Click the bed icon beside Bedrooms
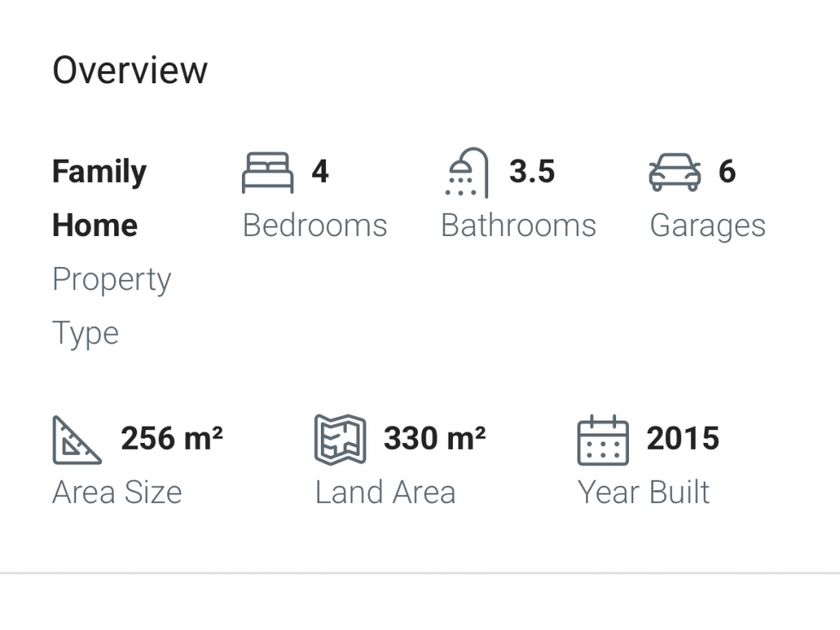The height and width of the screenshot is (630, 840). point(268,172)
